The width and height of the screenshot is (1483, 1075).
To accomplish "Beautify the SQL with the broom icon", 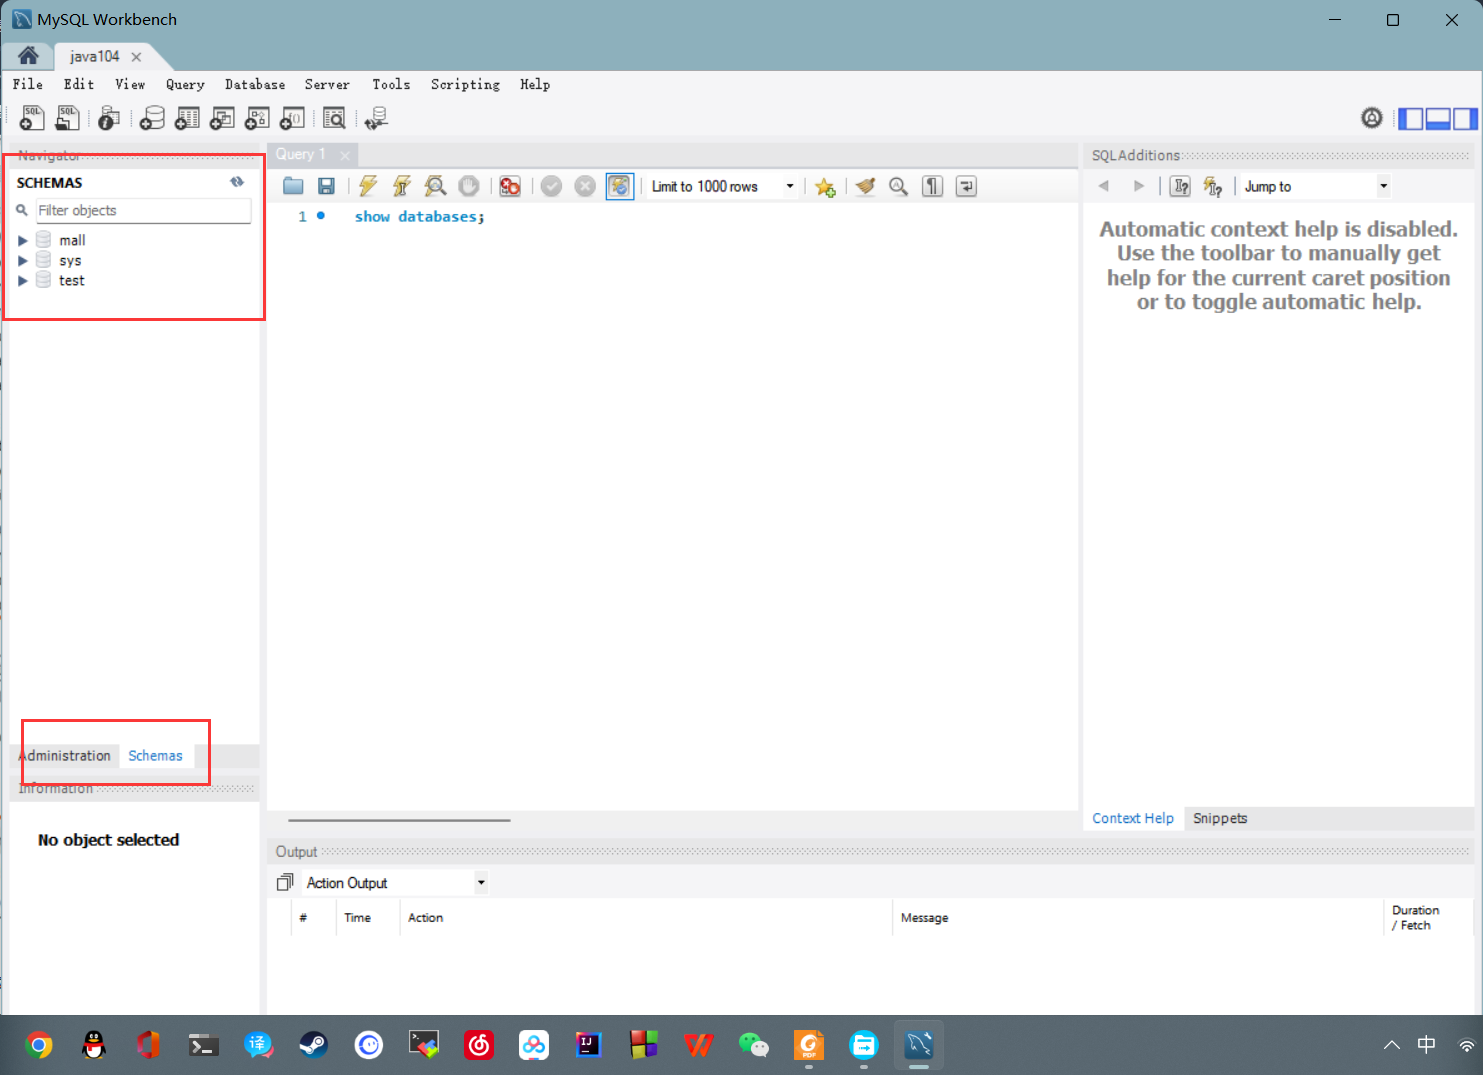I will pyautogui.click(x=865, y=186).
